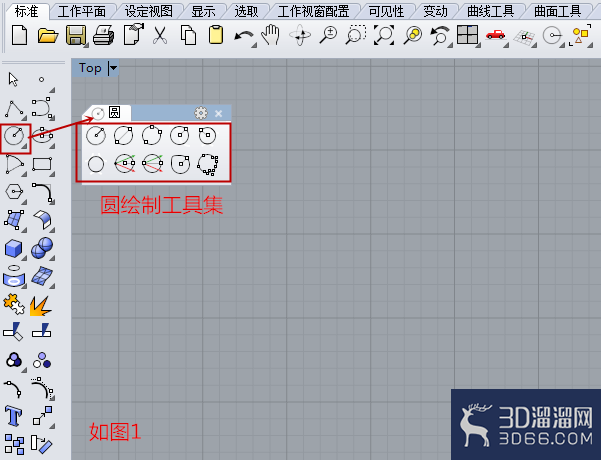This screenshot has width=601, height=460.
Task: Open the circle flyout gear options
Action: tap(201, 113)
